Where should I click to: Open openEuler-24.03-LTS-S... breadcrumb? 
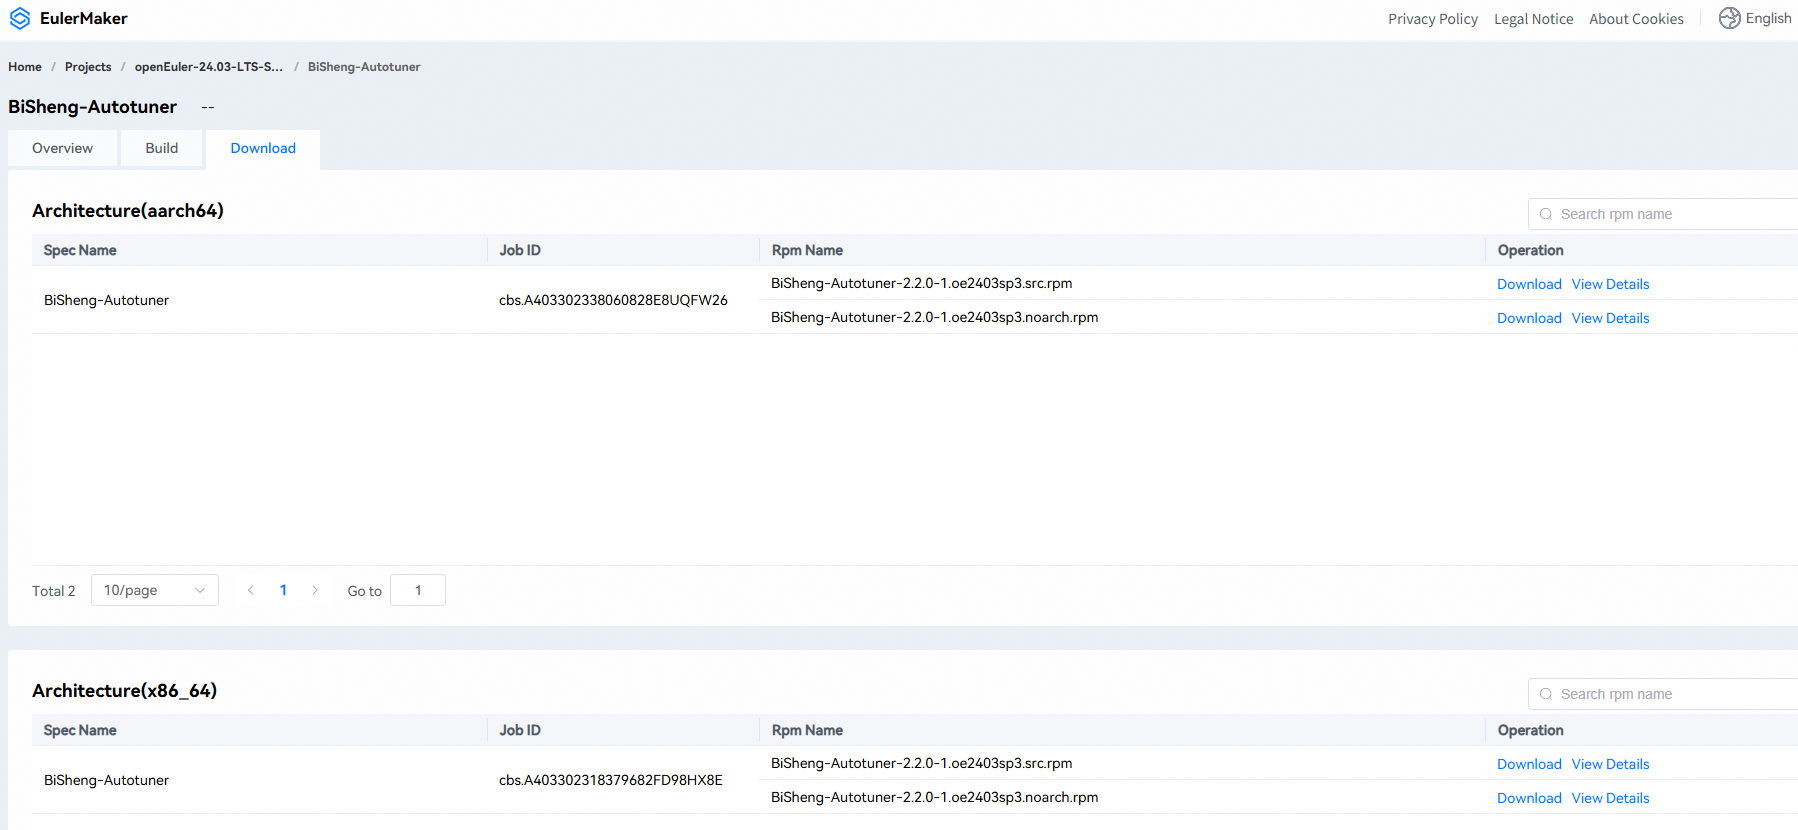tap(209, 67)
